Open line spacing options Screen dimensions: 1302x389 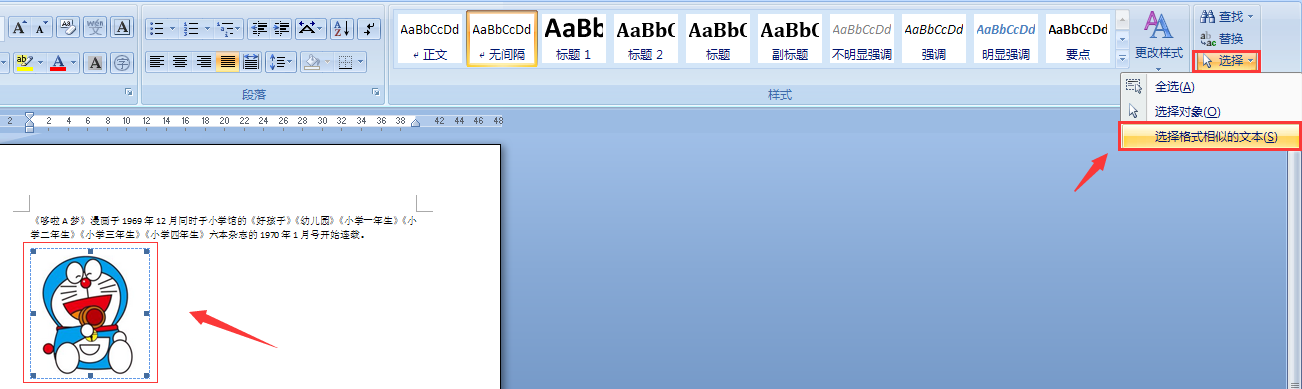[x=281, y=63]
